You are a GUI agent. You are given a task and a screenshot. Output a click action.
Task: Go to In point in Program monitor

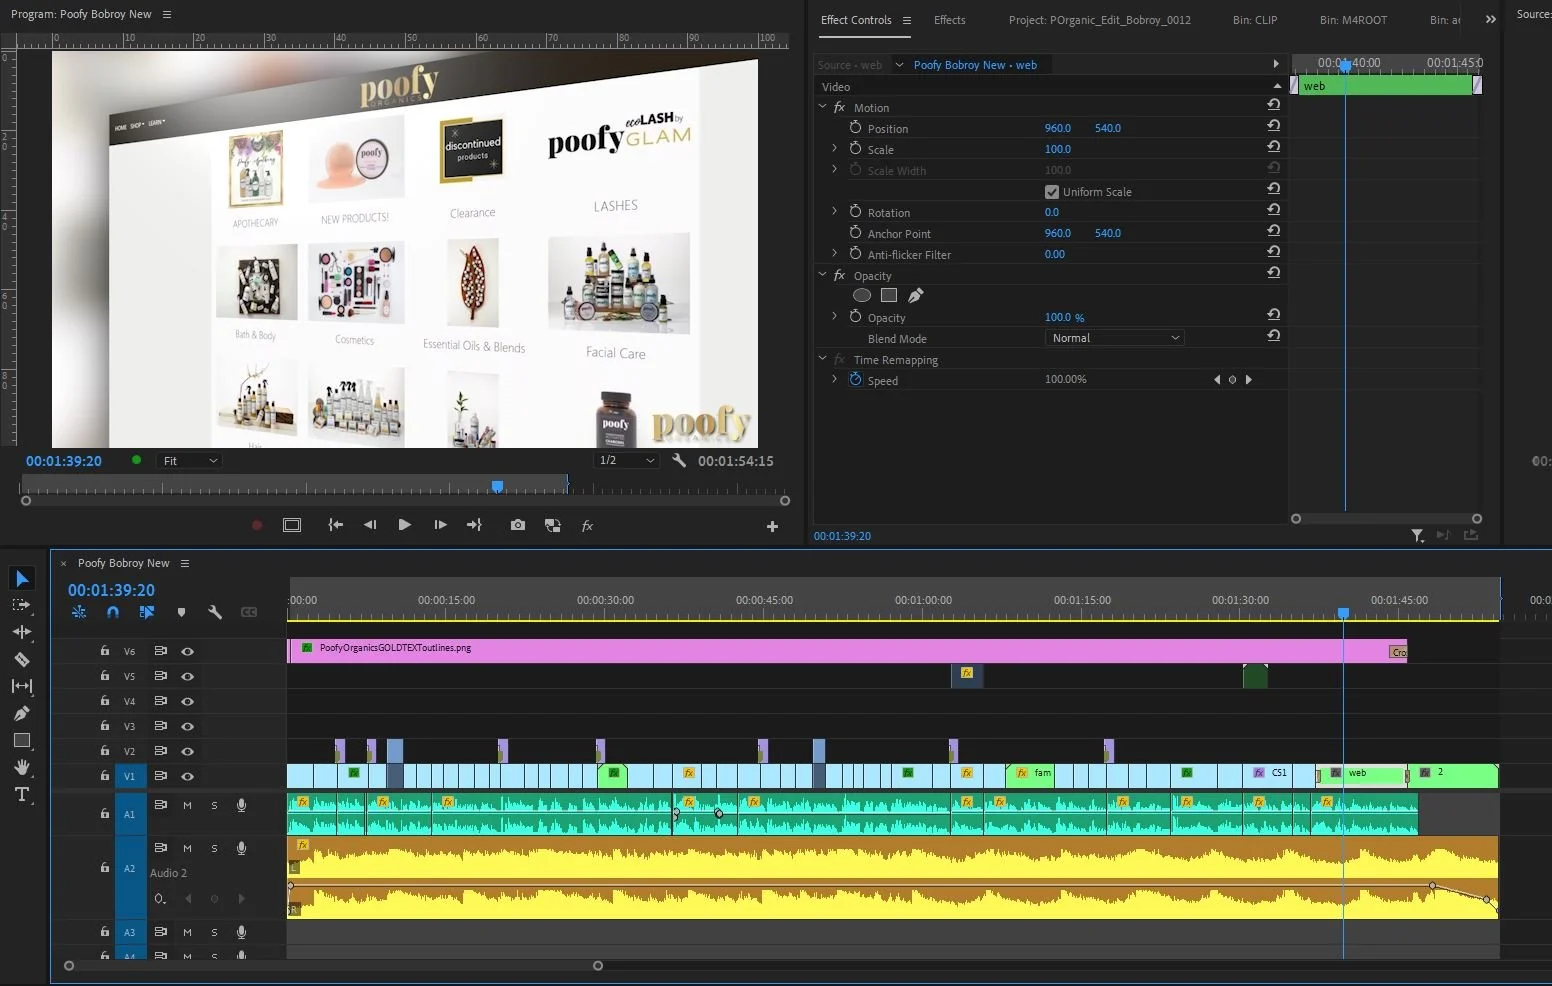(335, 525)
